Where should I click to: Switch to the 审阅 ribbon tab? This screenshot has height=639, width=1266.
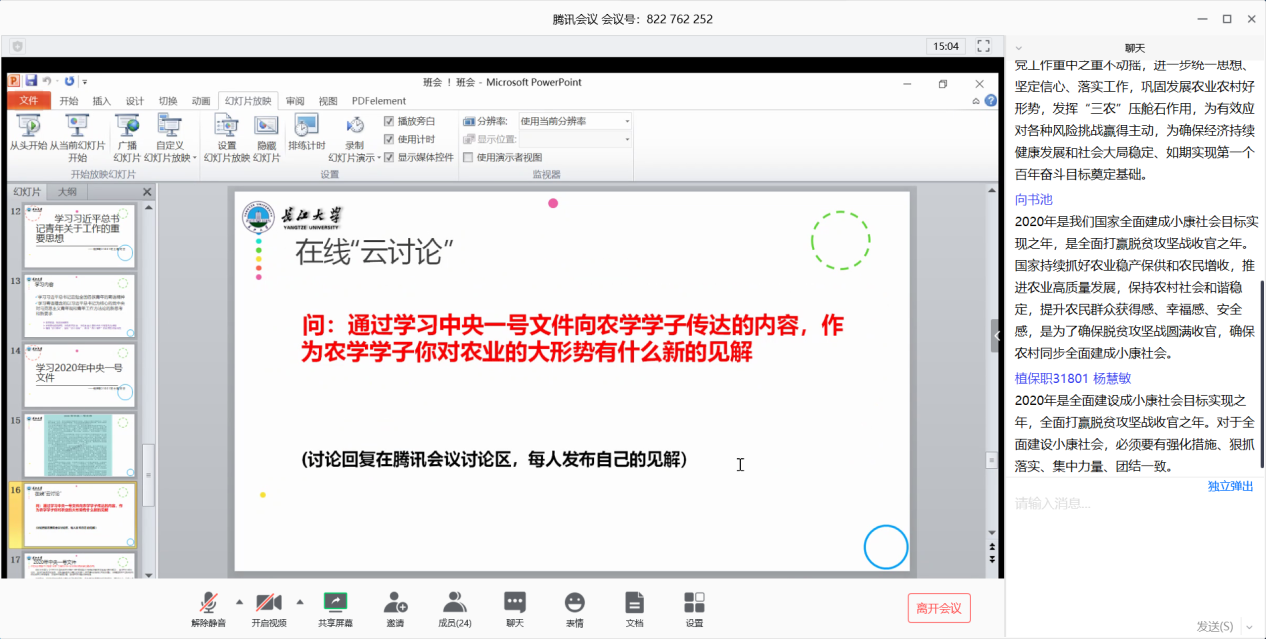point(295,101)
